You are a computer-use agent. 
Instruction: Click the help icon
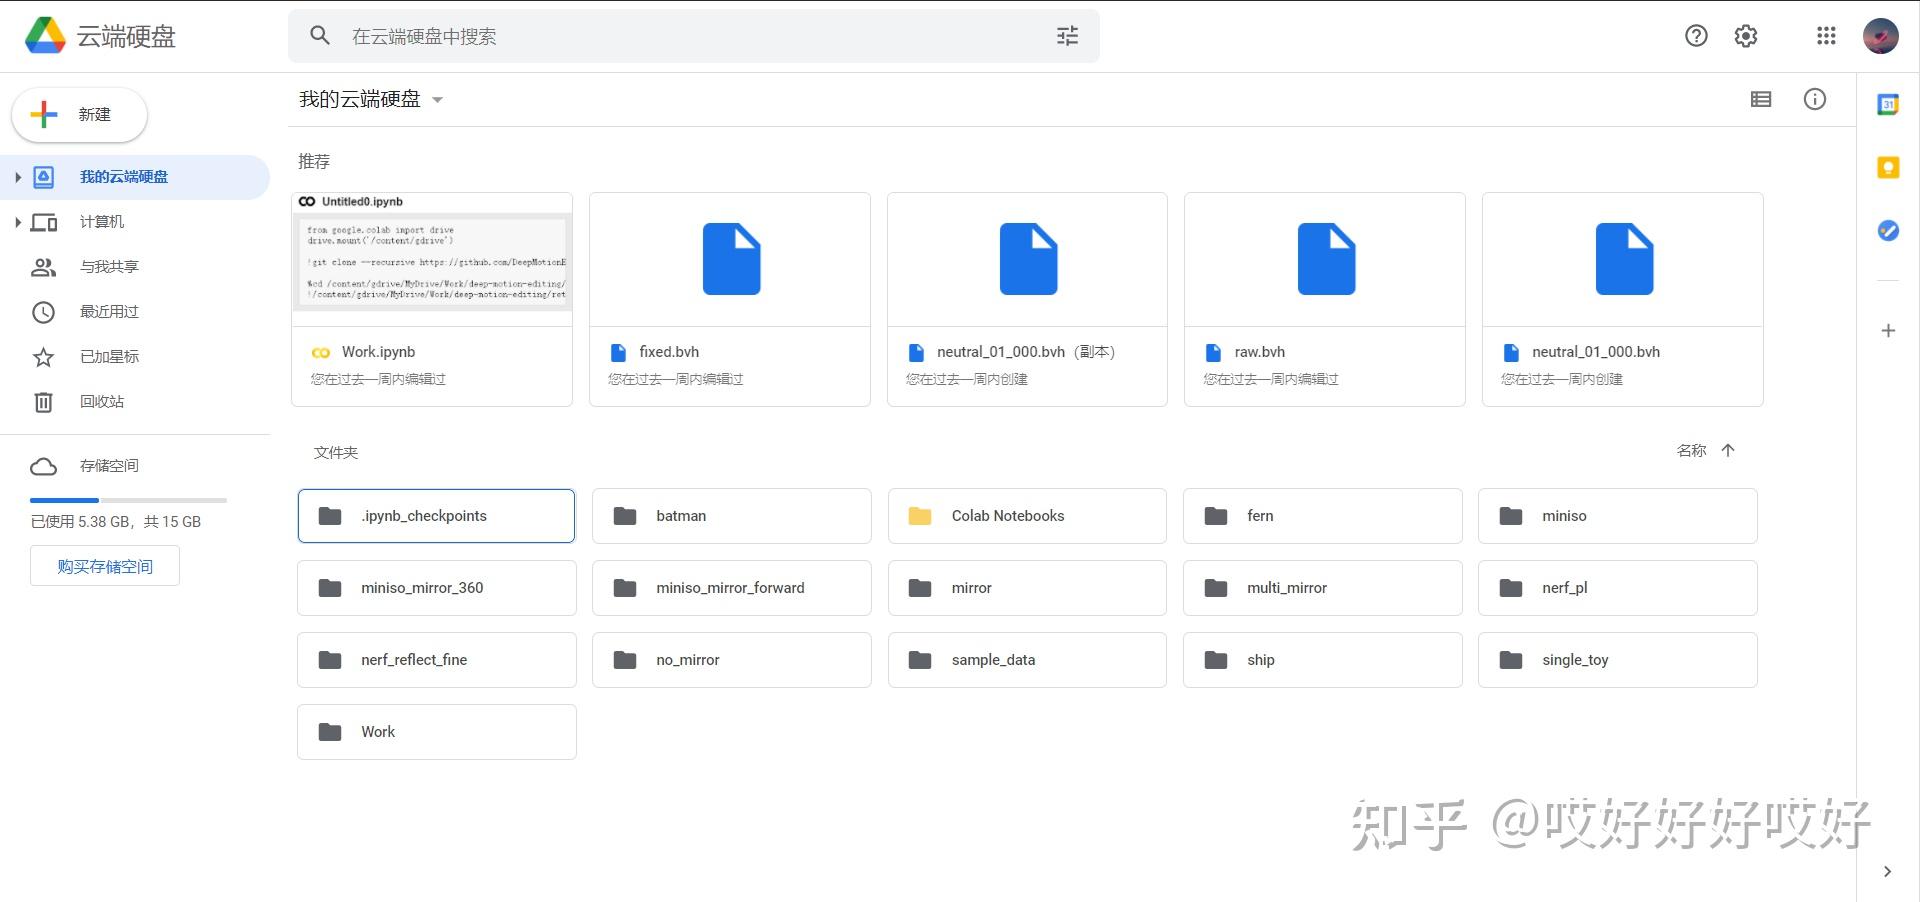click(x=1696, y=35)
